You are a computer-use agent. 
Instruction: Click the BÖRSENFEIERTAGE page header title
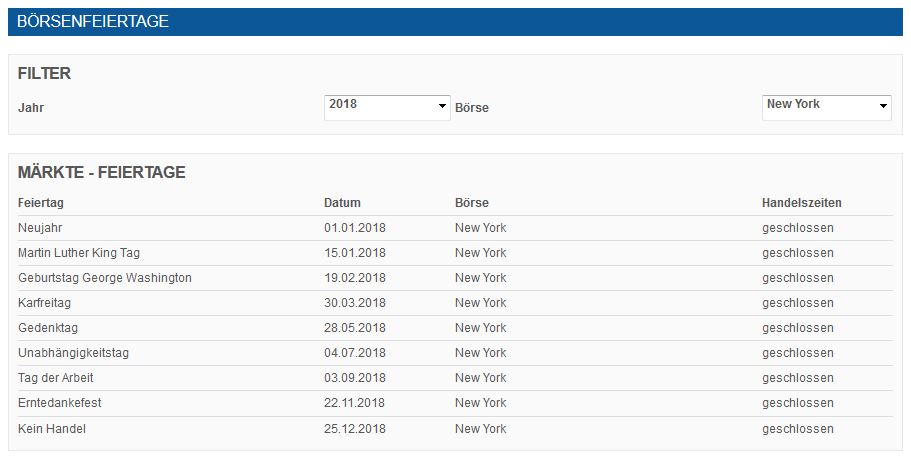pos(93,22)
